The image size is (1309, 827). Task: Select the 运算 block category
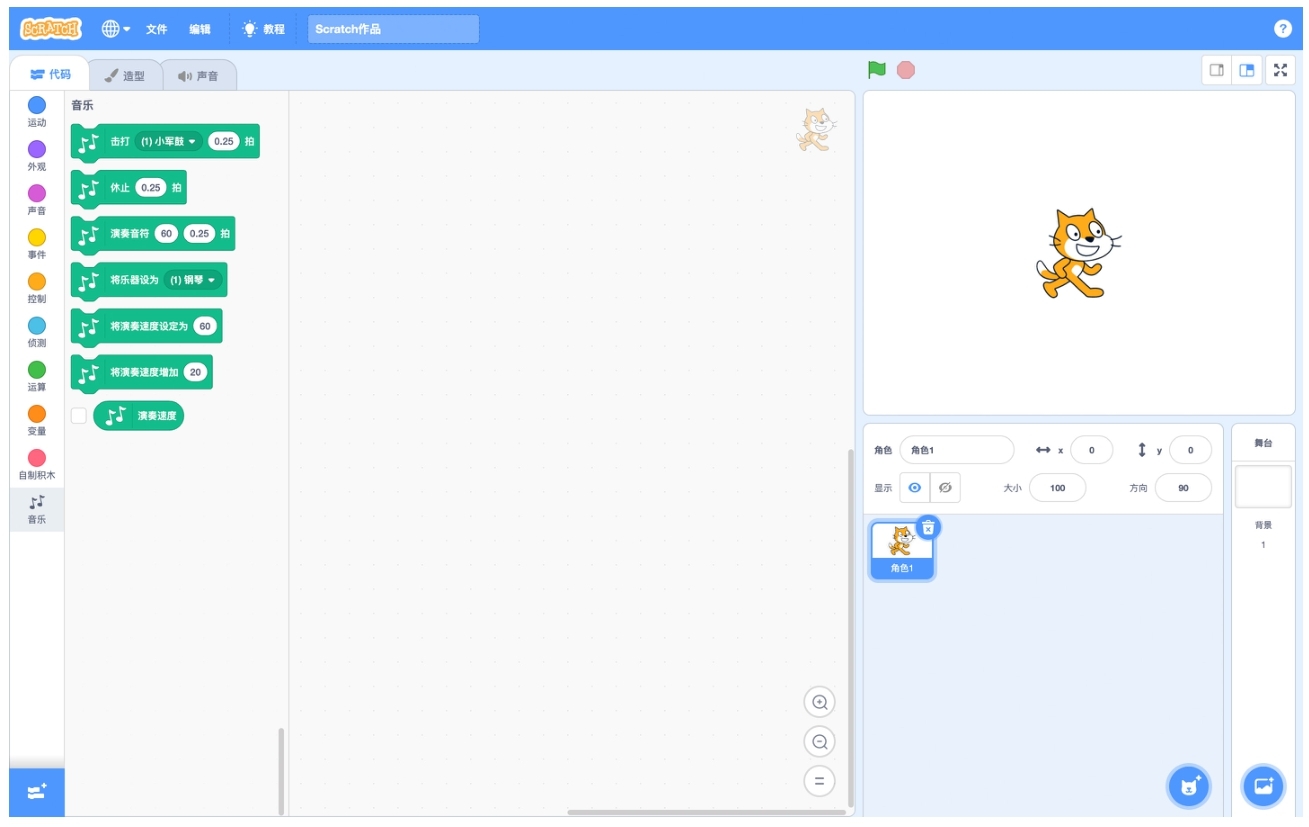coord(37,376)
